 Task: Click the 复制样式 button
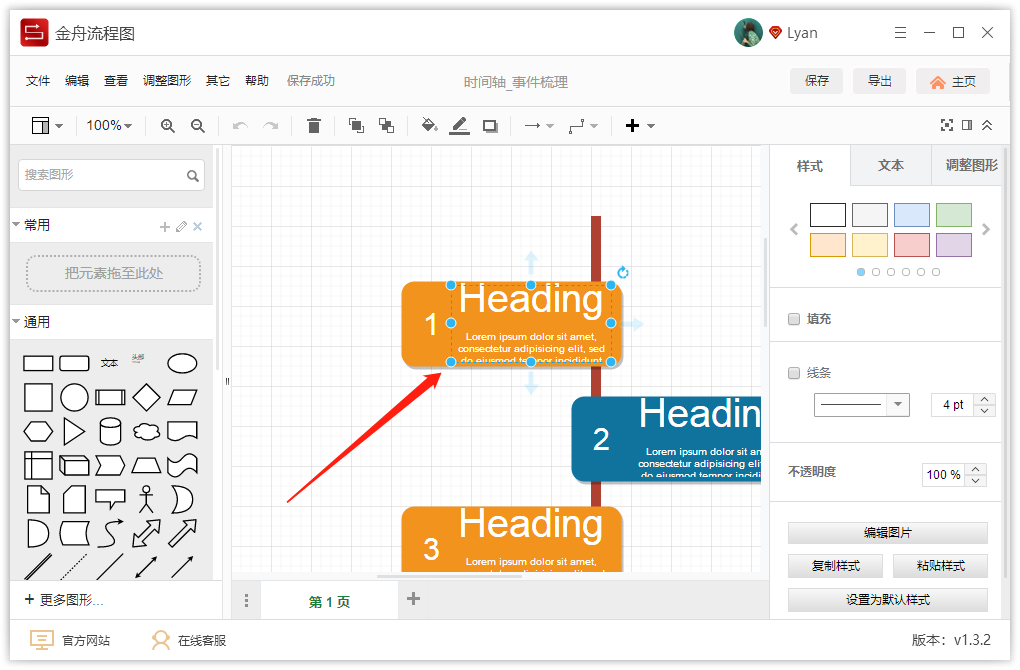pos(835,566)
